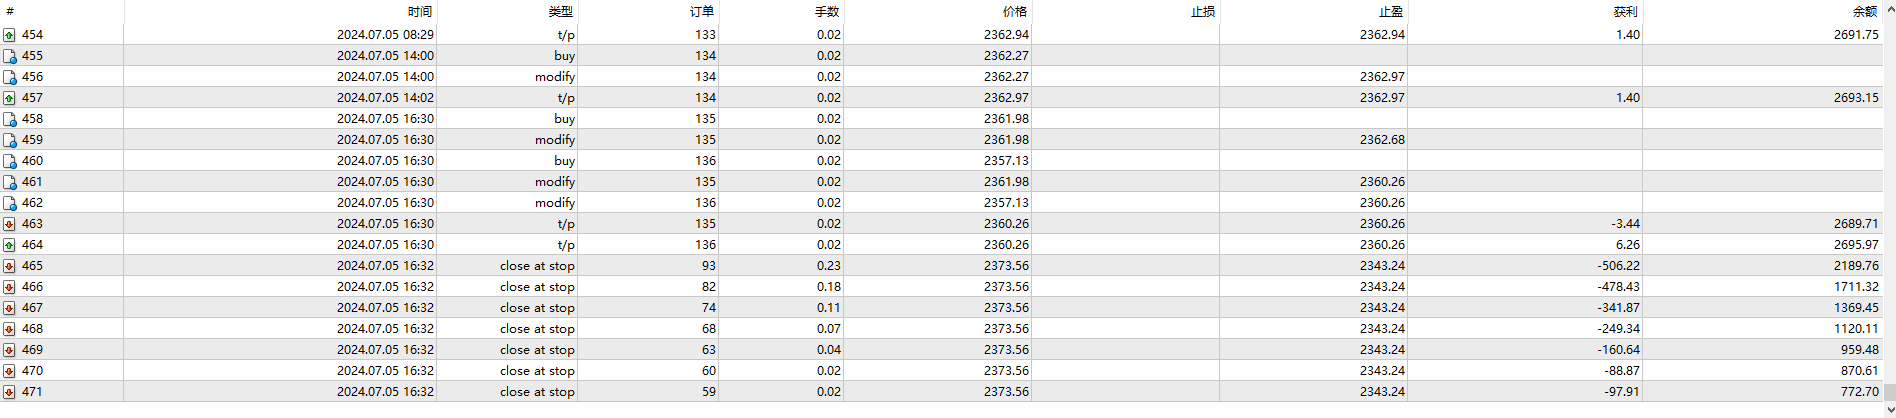Click the 获利 column header
Screen dimensions: 1896x418
coord(1625,12)
